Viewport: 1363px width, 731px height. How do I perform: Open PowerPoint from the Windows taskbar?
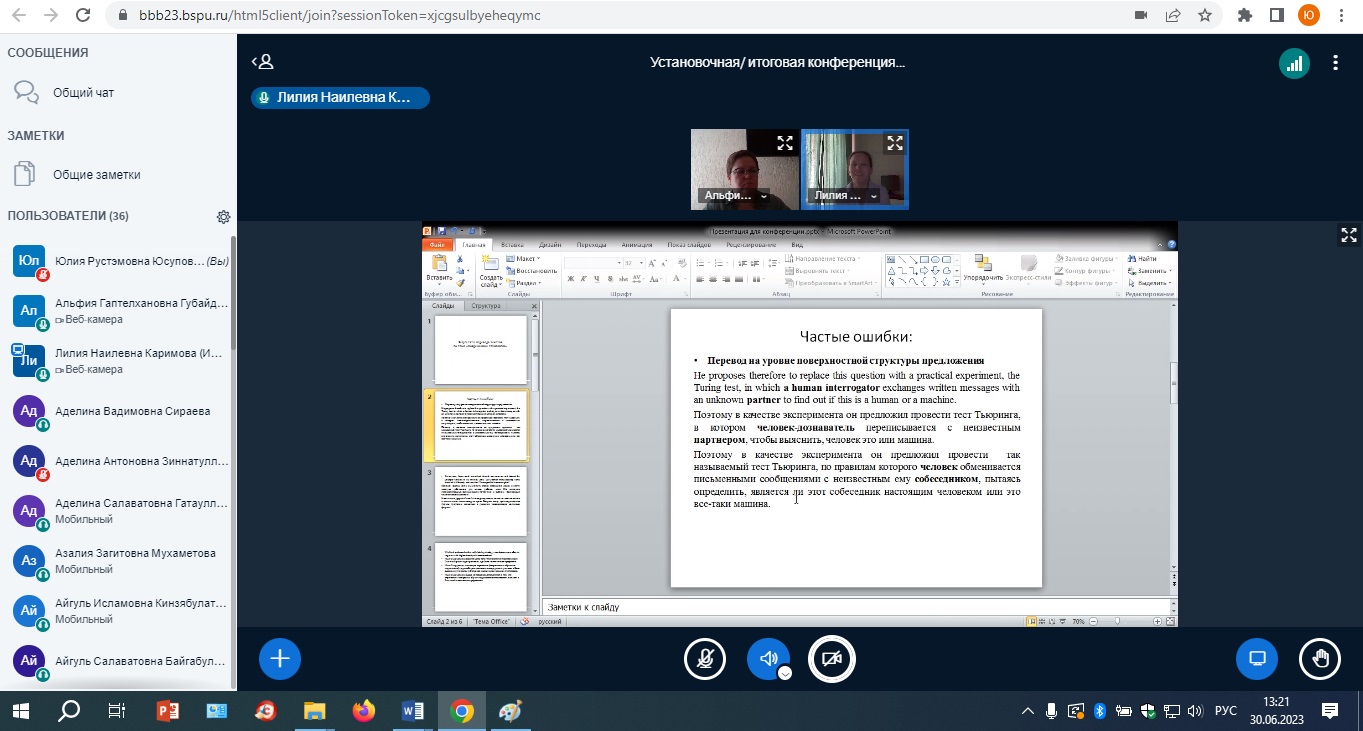pyautogui.click(x=167, y=711)
